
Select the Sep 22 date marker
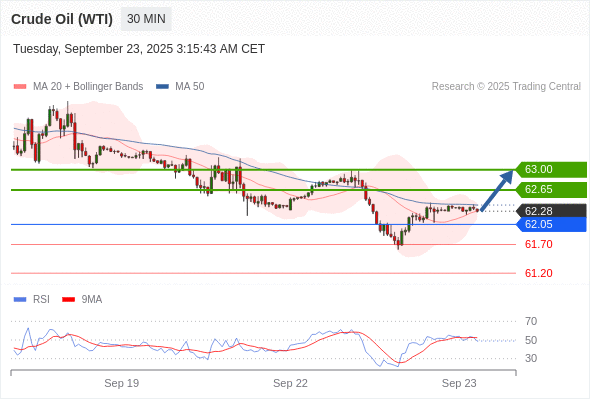click(290, 383)
